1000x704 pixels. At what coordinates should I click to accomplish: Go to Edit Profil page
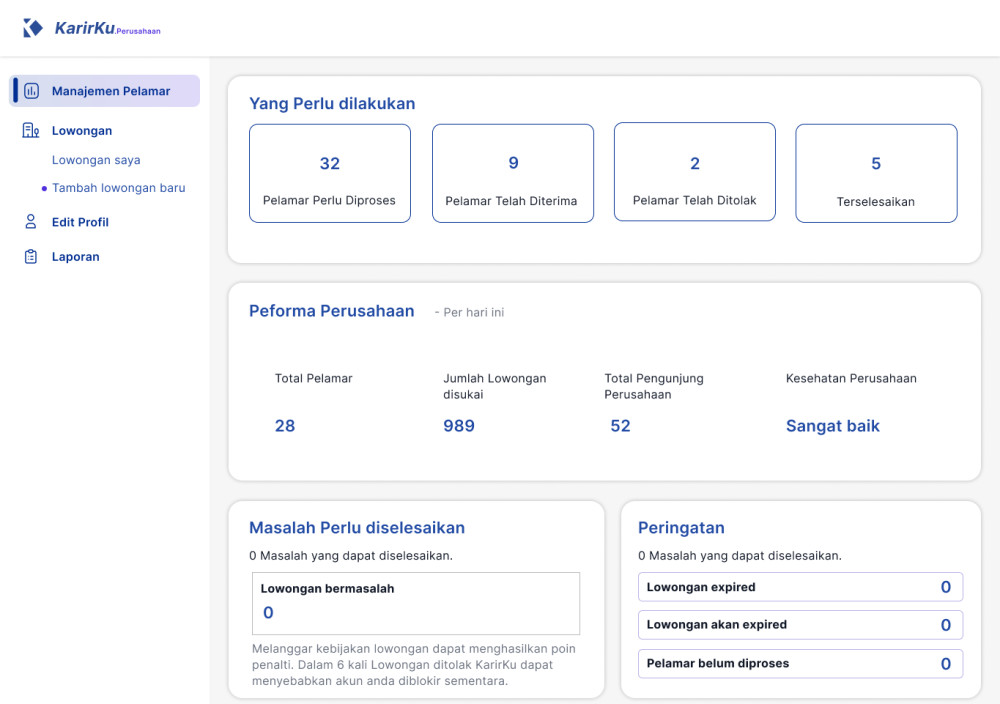pyautogui.click(x=80, y=222)
